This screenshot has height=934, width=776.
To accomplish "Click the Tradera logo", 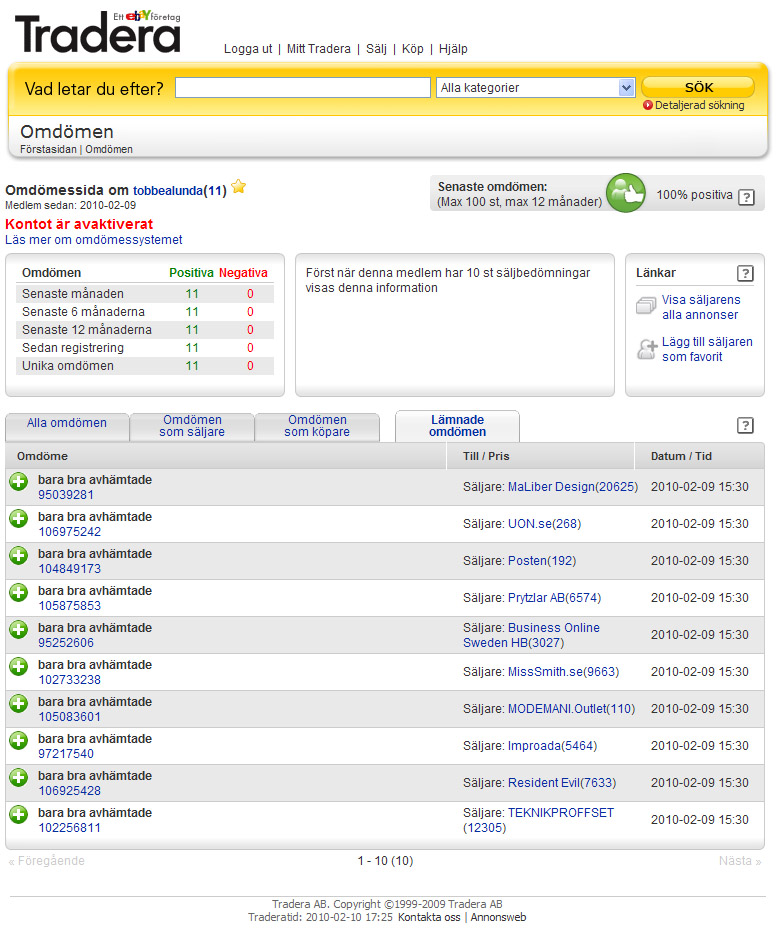I will click(98, 32).
